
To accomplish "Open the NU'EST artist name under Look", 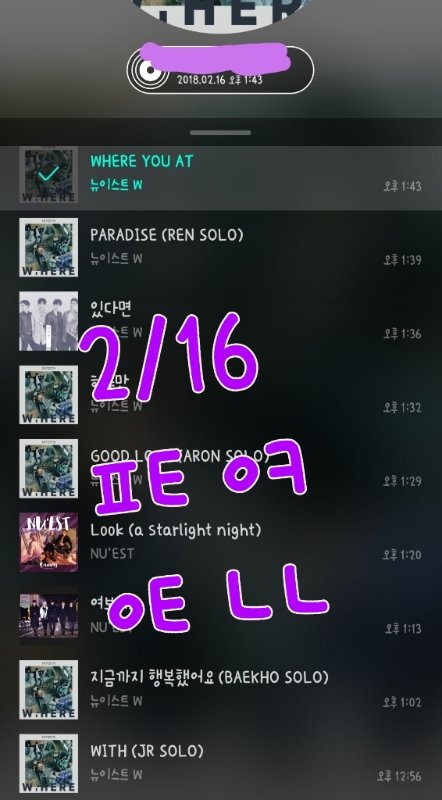I will [x=112, y=554].
